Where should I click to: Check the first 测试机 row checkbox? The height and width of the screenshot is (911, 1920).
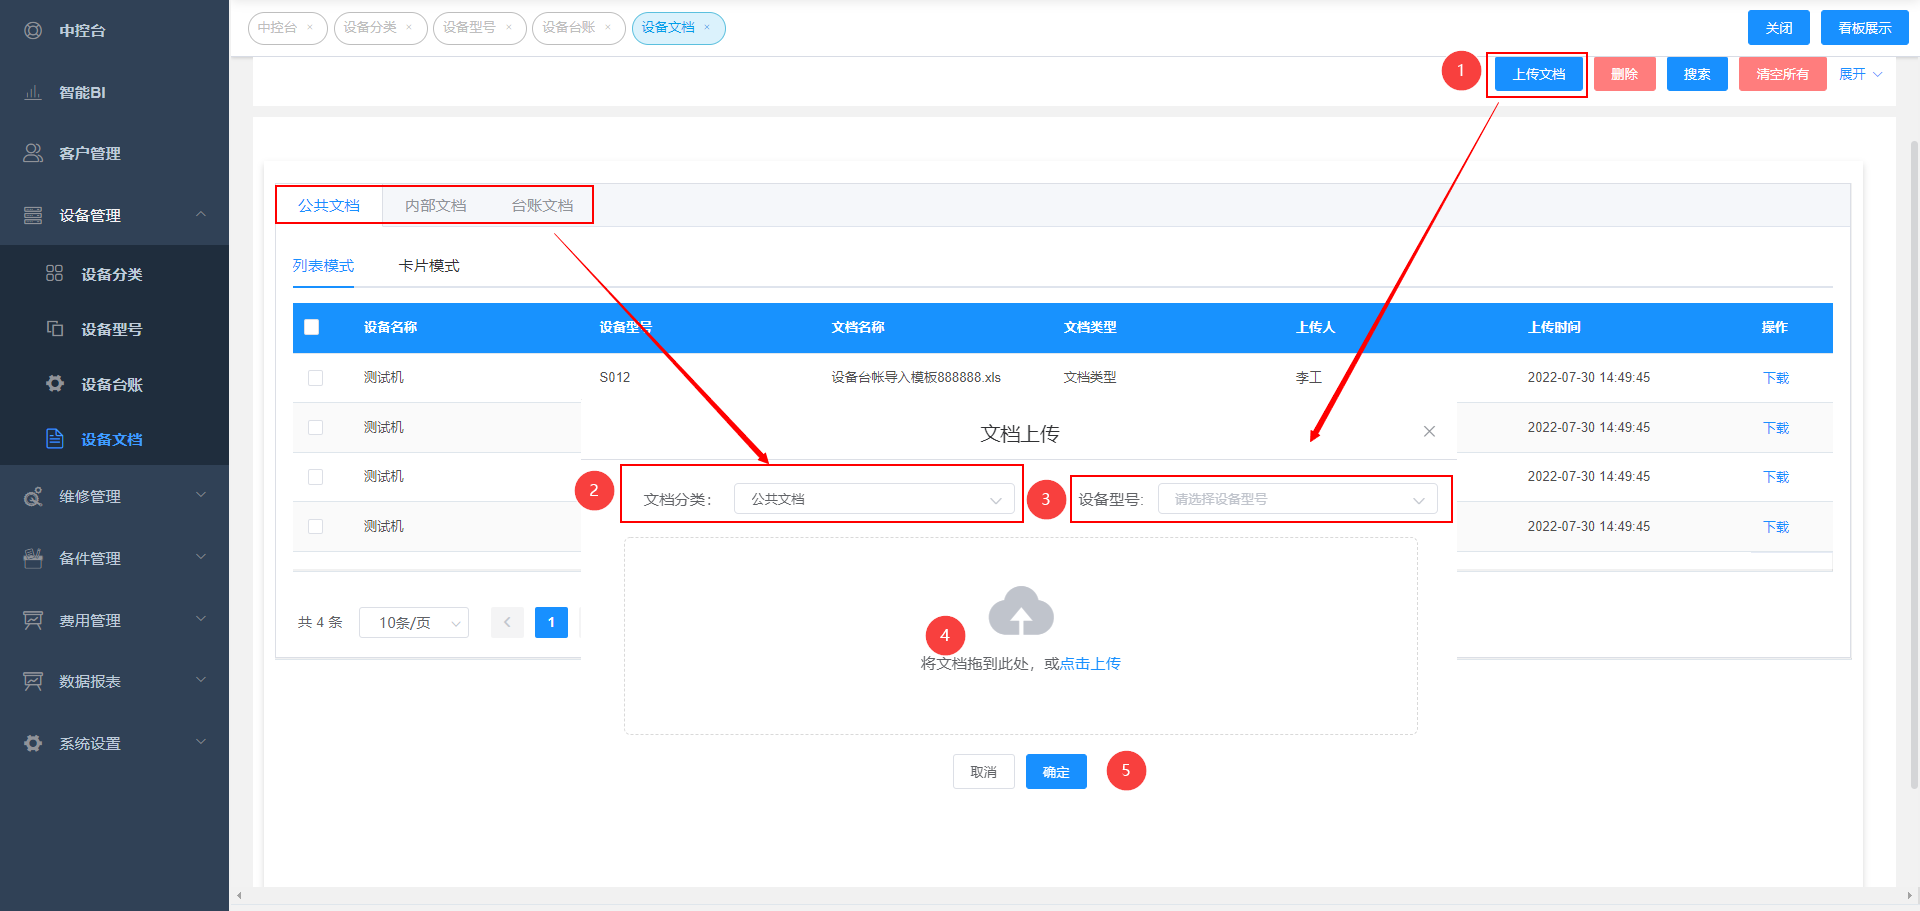316,378
